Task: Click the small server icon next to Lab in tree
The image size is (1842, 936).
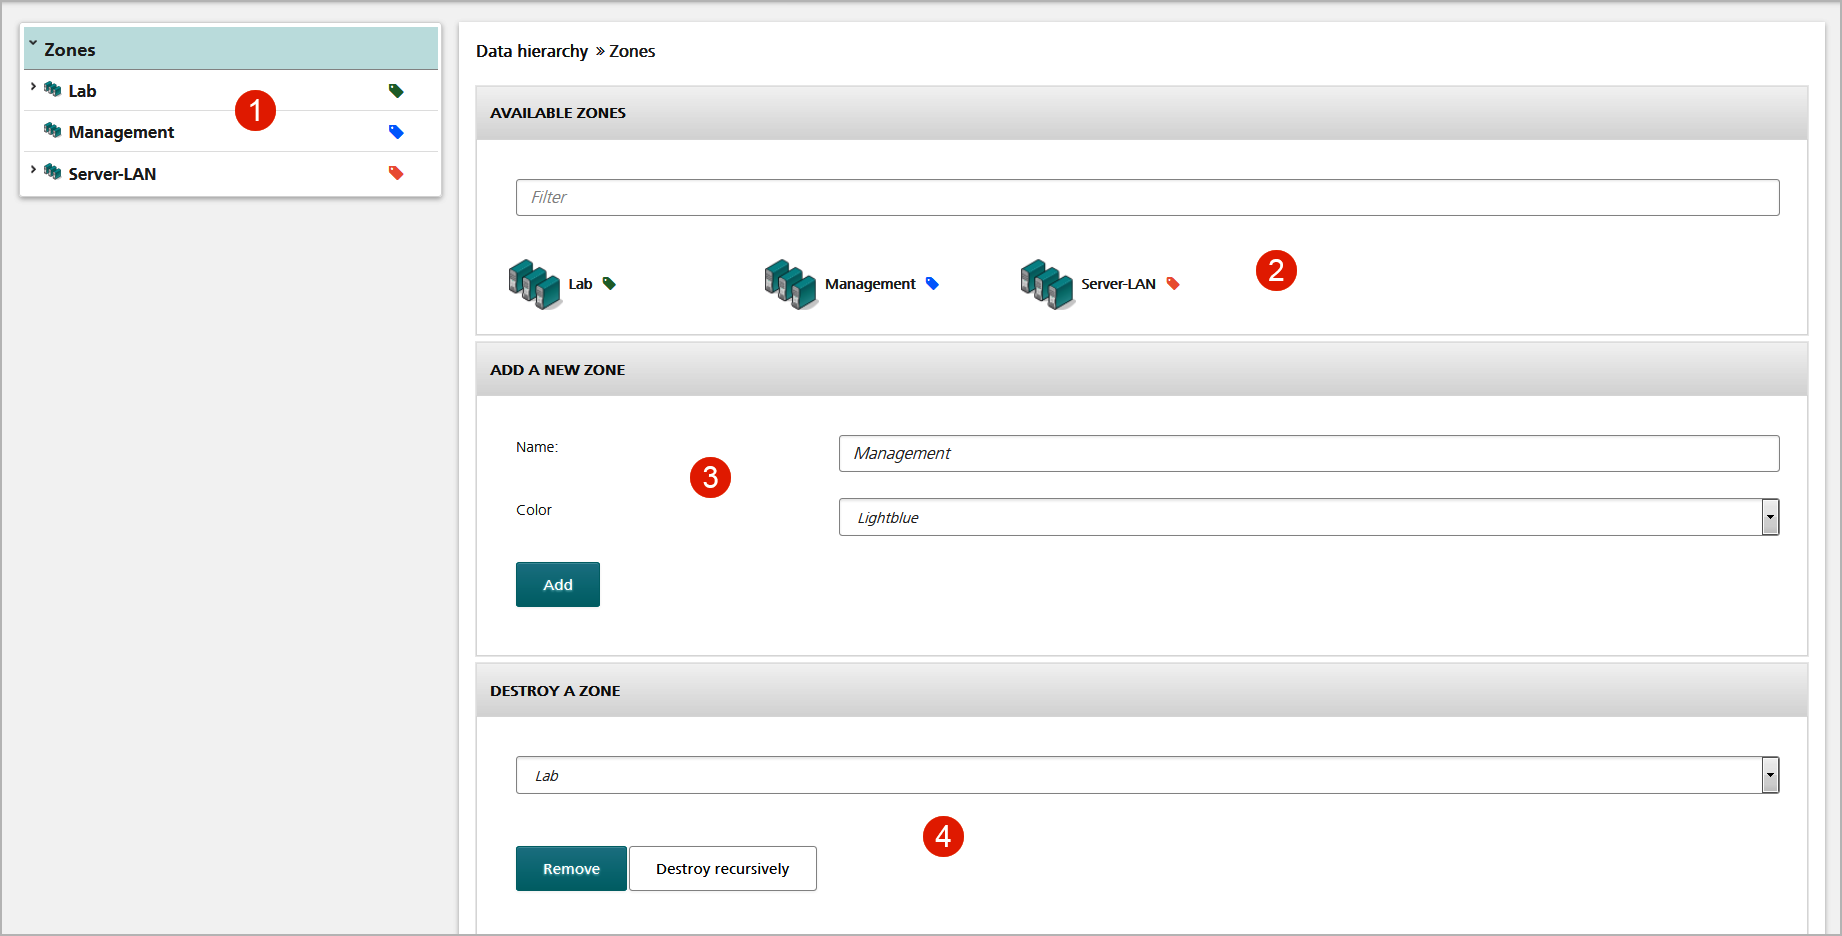Action: (53, 90)
